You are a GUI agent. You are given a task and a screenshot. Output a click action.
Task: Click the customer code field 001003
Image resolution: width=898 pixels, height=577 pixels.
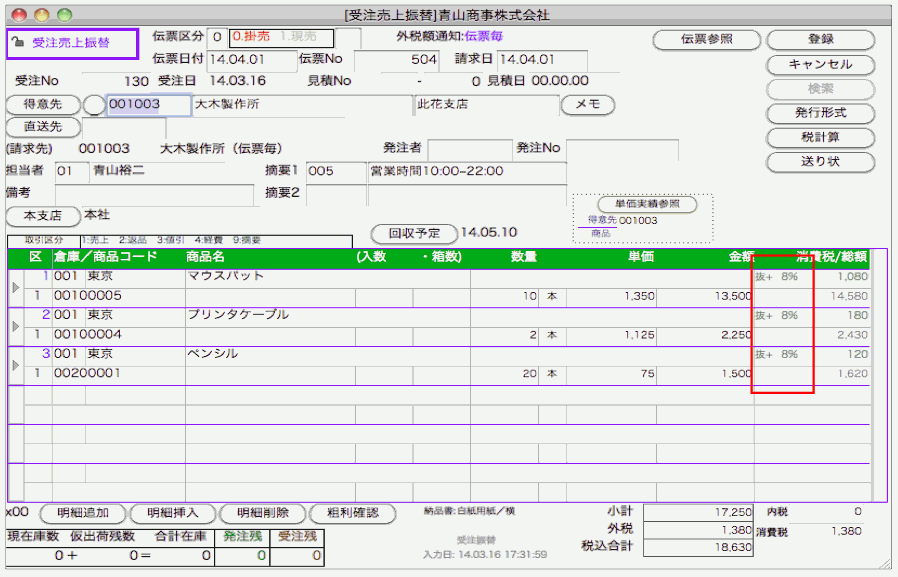[149, 105]
